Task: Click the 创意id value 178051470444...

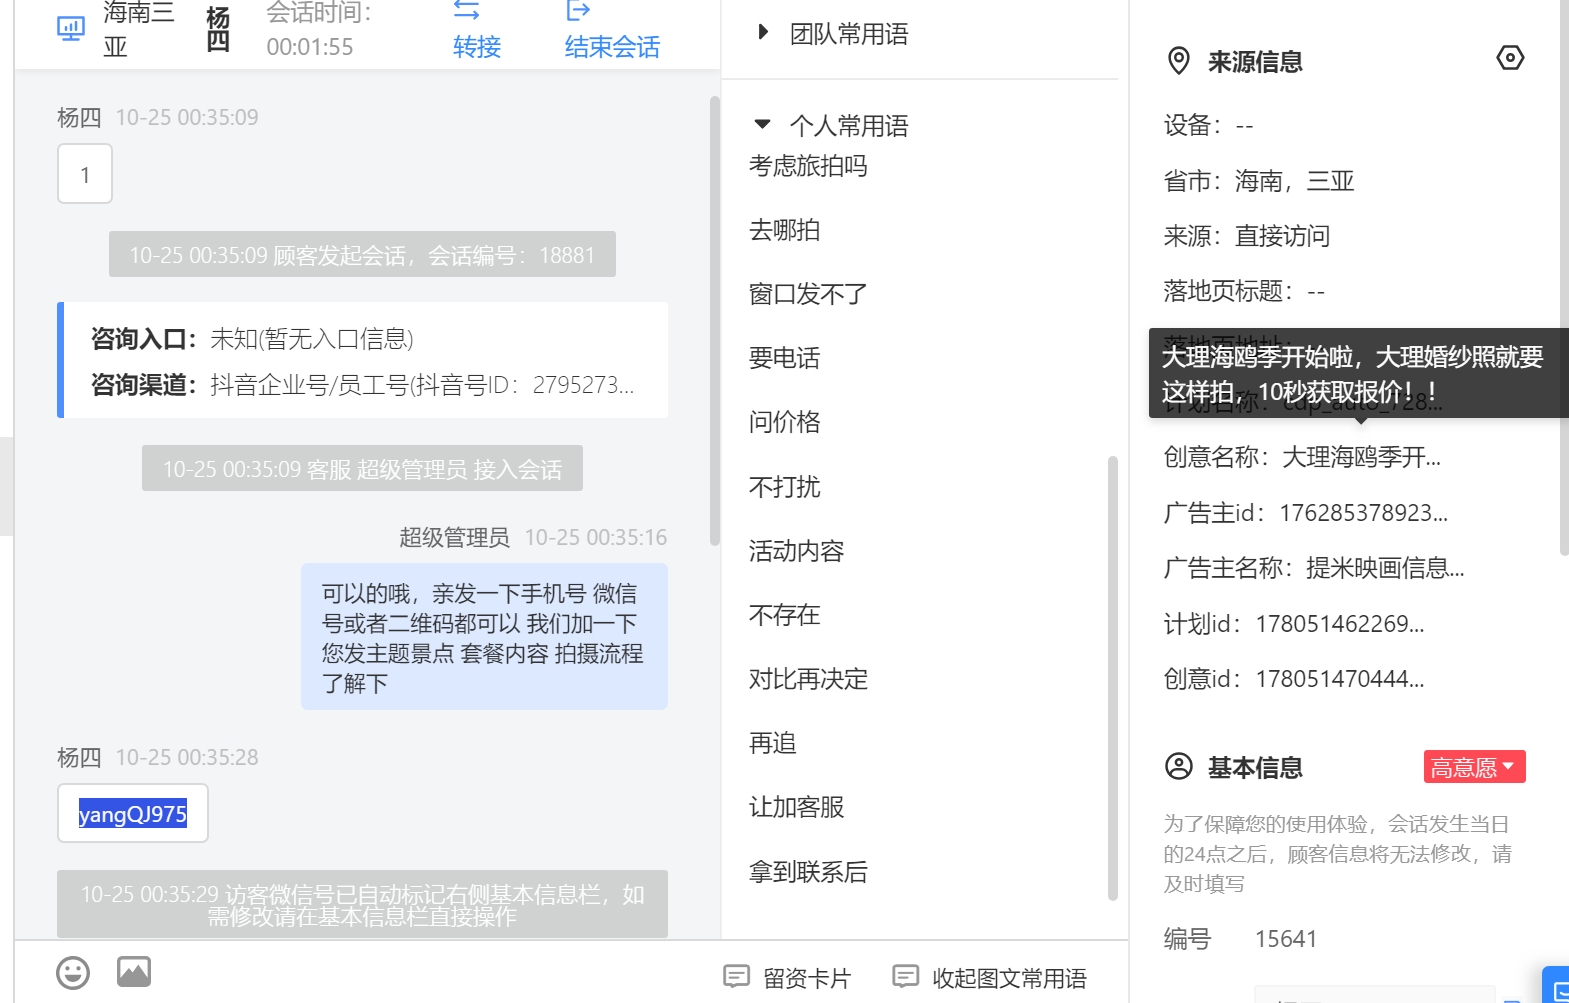Action: (1339, 679)
